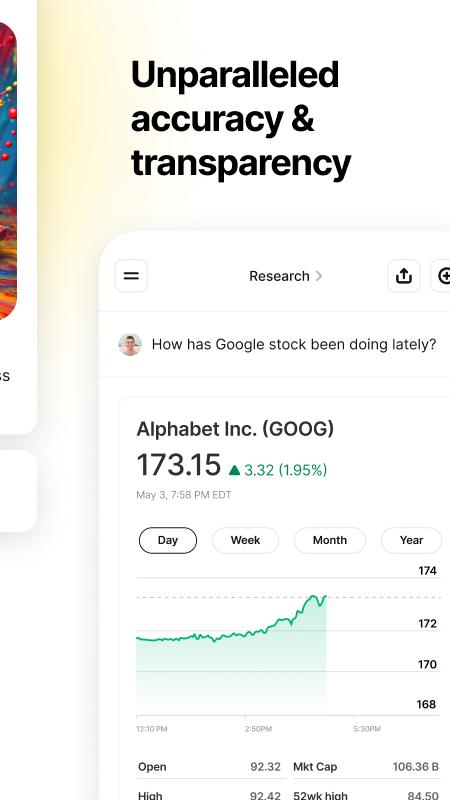This screenshot has height=800, width=450.
Task: Click the 3.32 (1.95%) change value
Action: tap(286, 470)
